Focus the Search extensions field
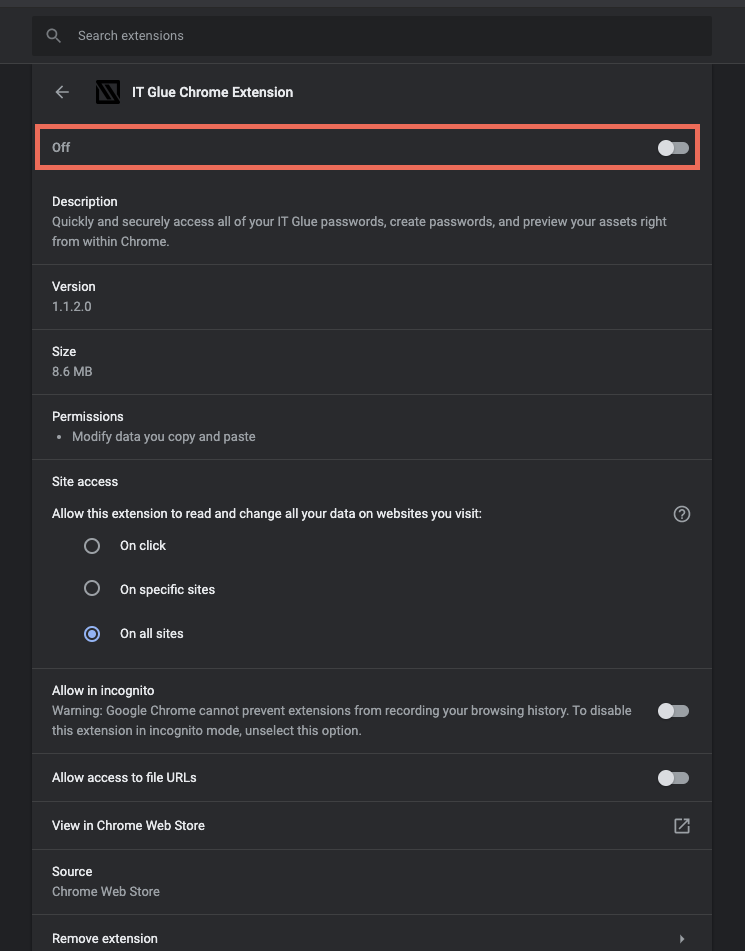 (372, 36)
